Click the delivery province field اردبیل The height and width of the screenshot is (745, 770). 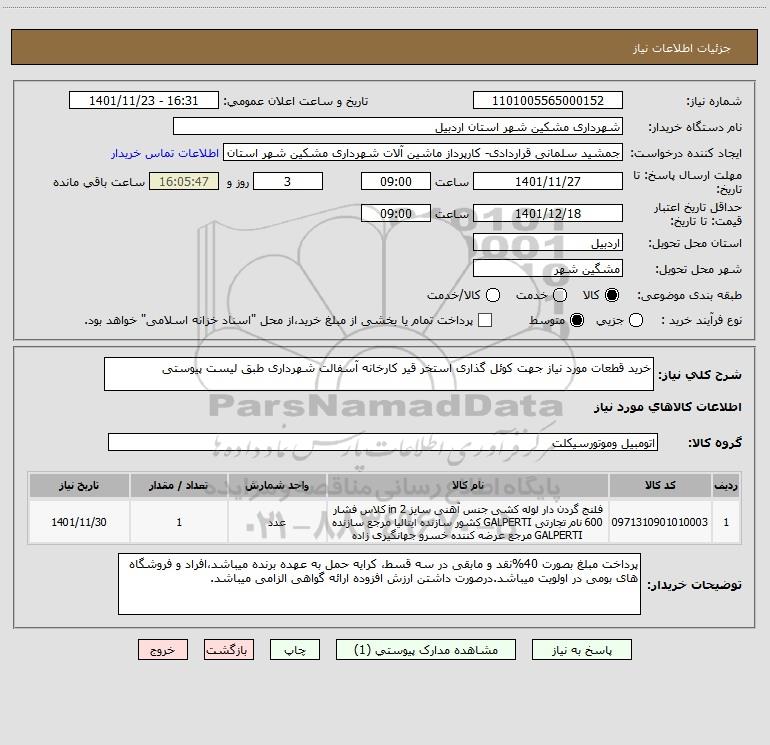point(548,243)
